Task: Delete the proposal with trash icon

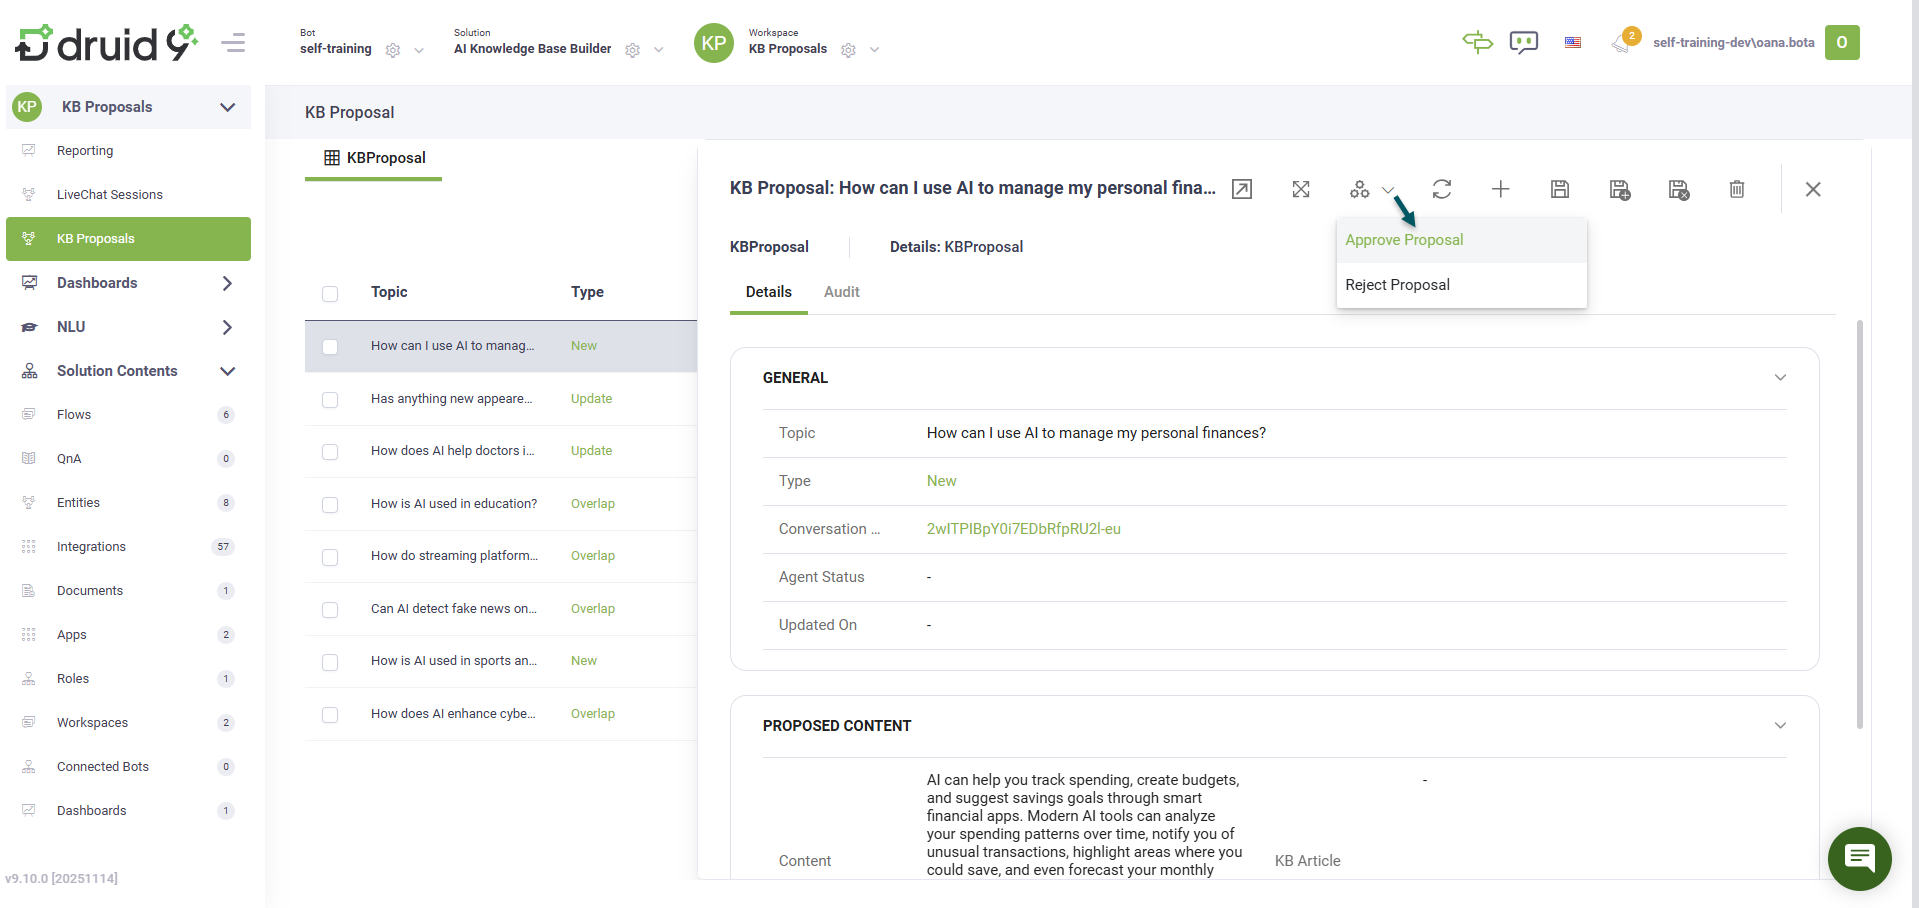Action: pos(1737,189)
